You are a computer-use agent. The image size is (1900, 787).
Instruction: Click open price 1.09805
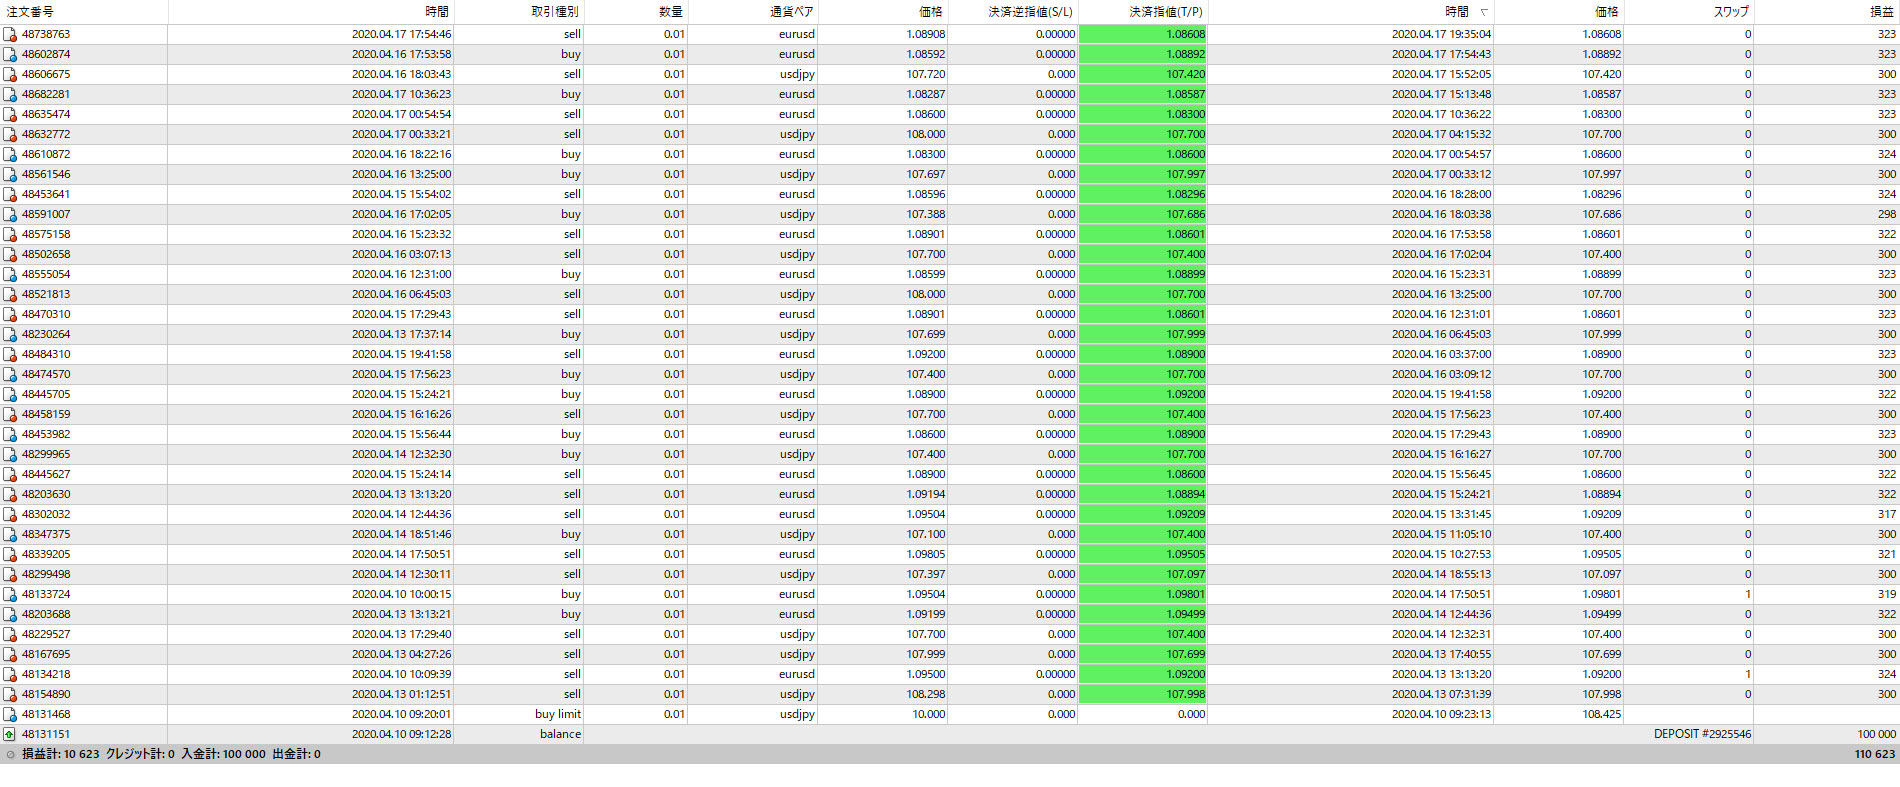[x=925, y=554]
